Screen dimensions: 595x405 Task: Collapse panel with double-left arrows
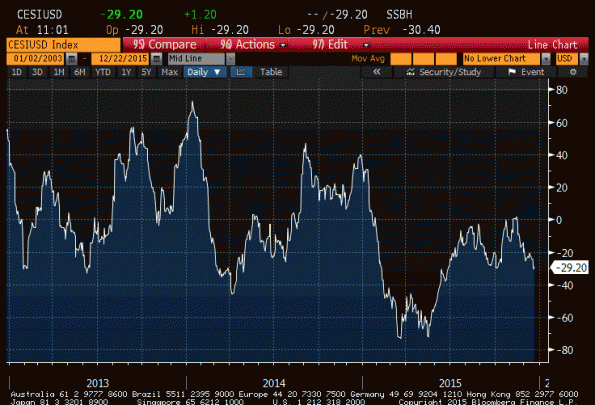[x=376, y=72]
